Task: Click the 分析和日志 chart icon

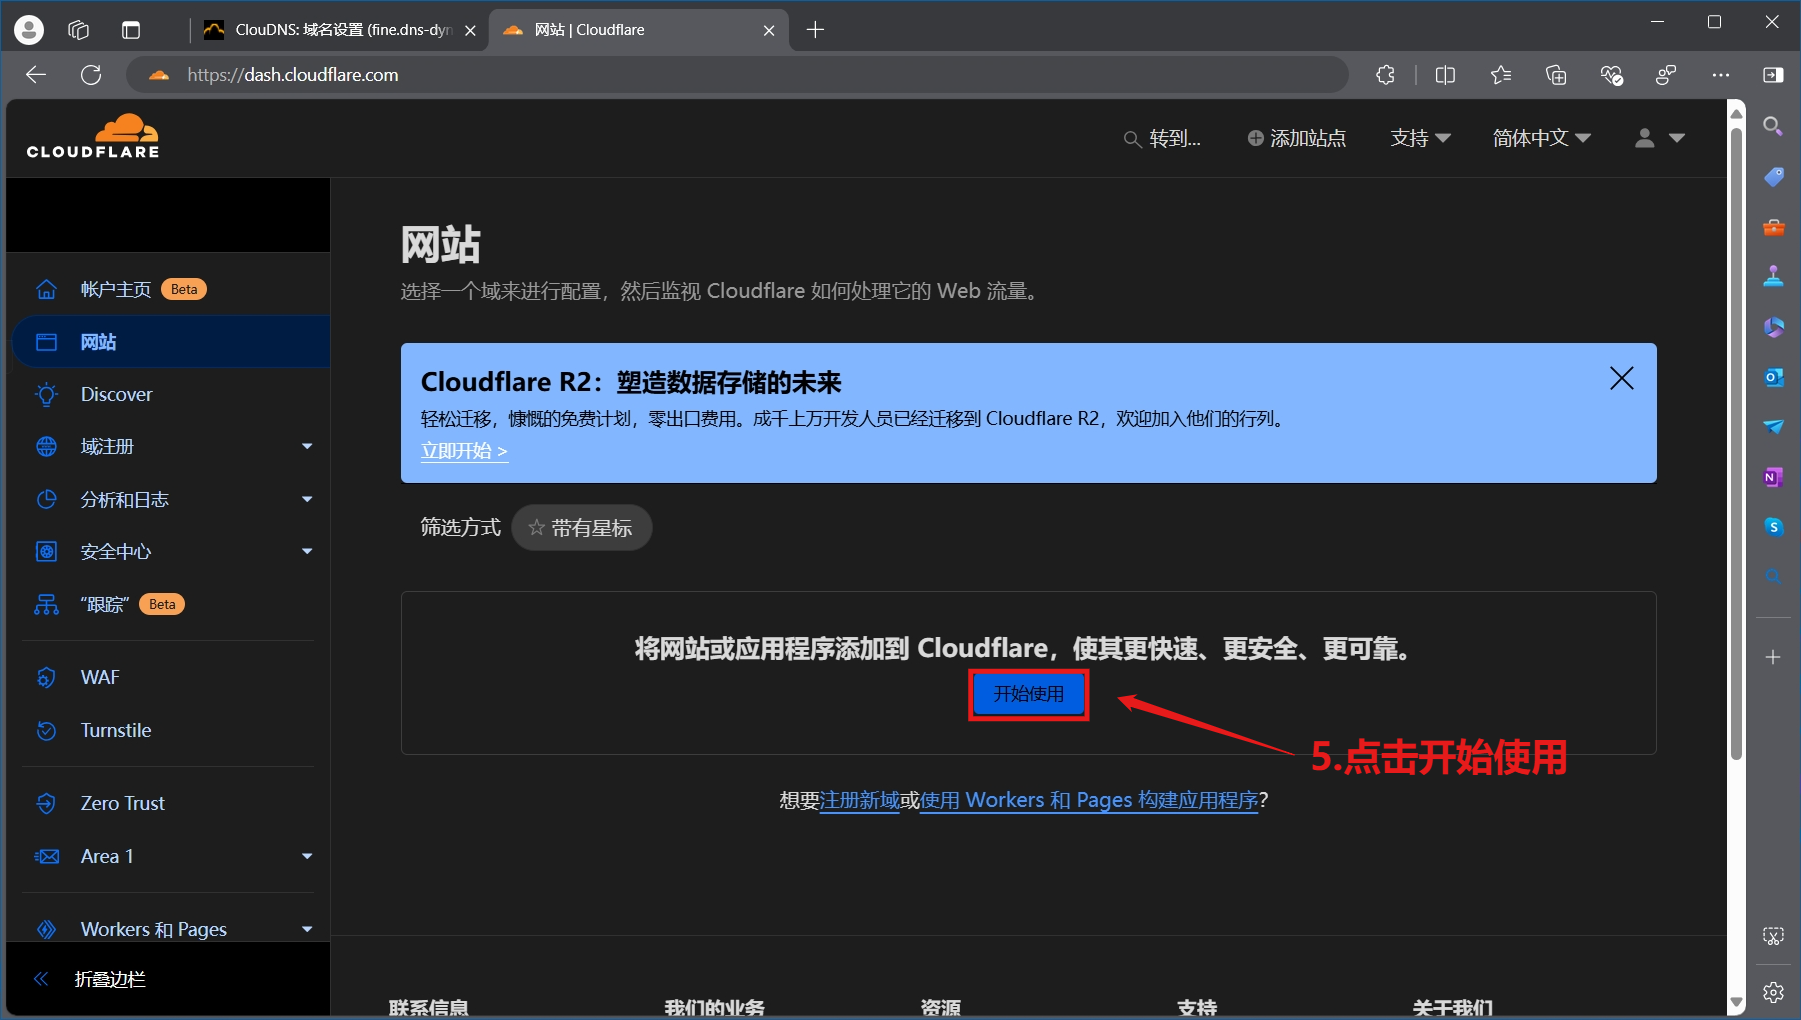Action: 46,499
